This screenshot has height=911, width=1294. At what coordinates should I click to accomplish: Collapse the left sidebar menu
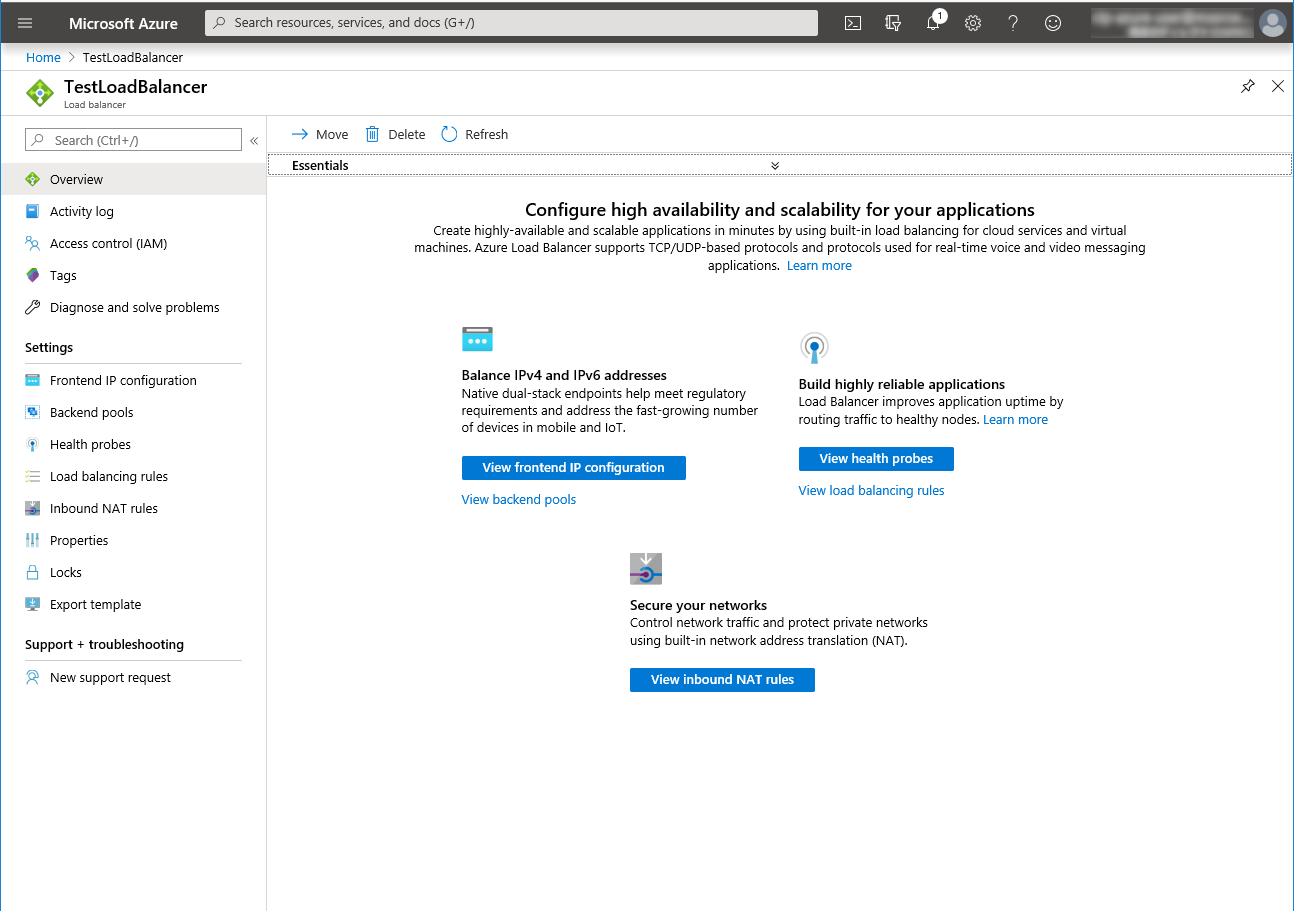(254, 141)
